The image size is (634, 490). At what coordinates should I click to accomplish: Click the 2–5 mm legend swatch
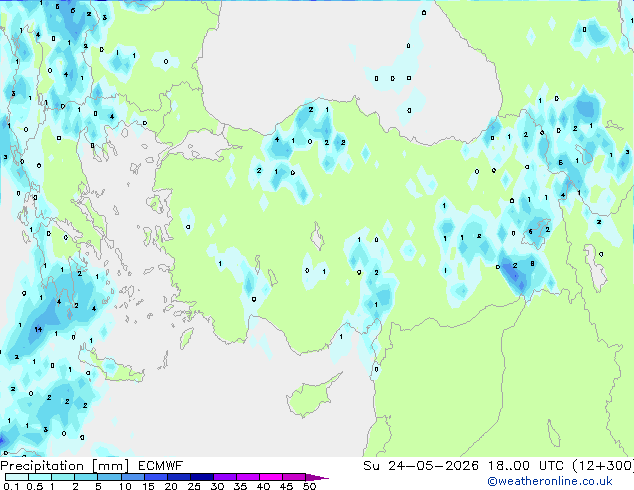[x=86, y=477]
